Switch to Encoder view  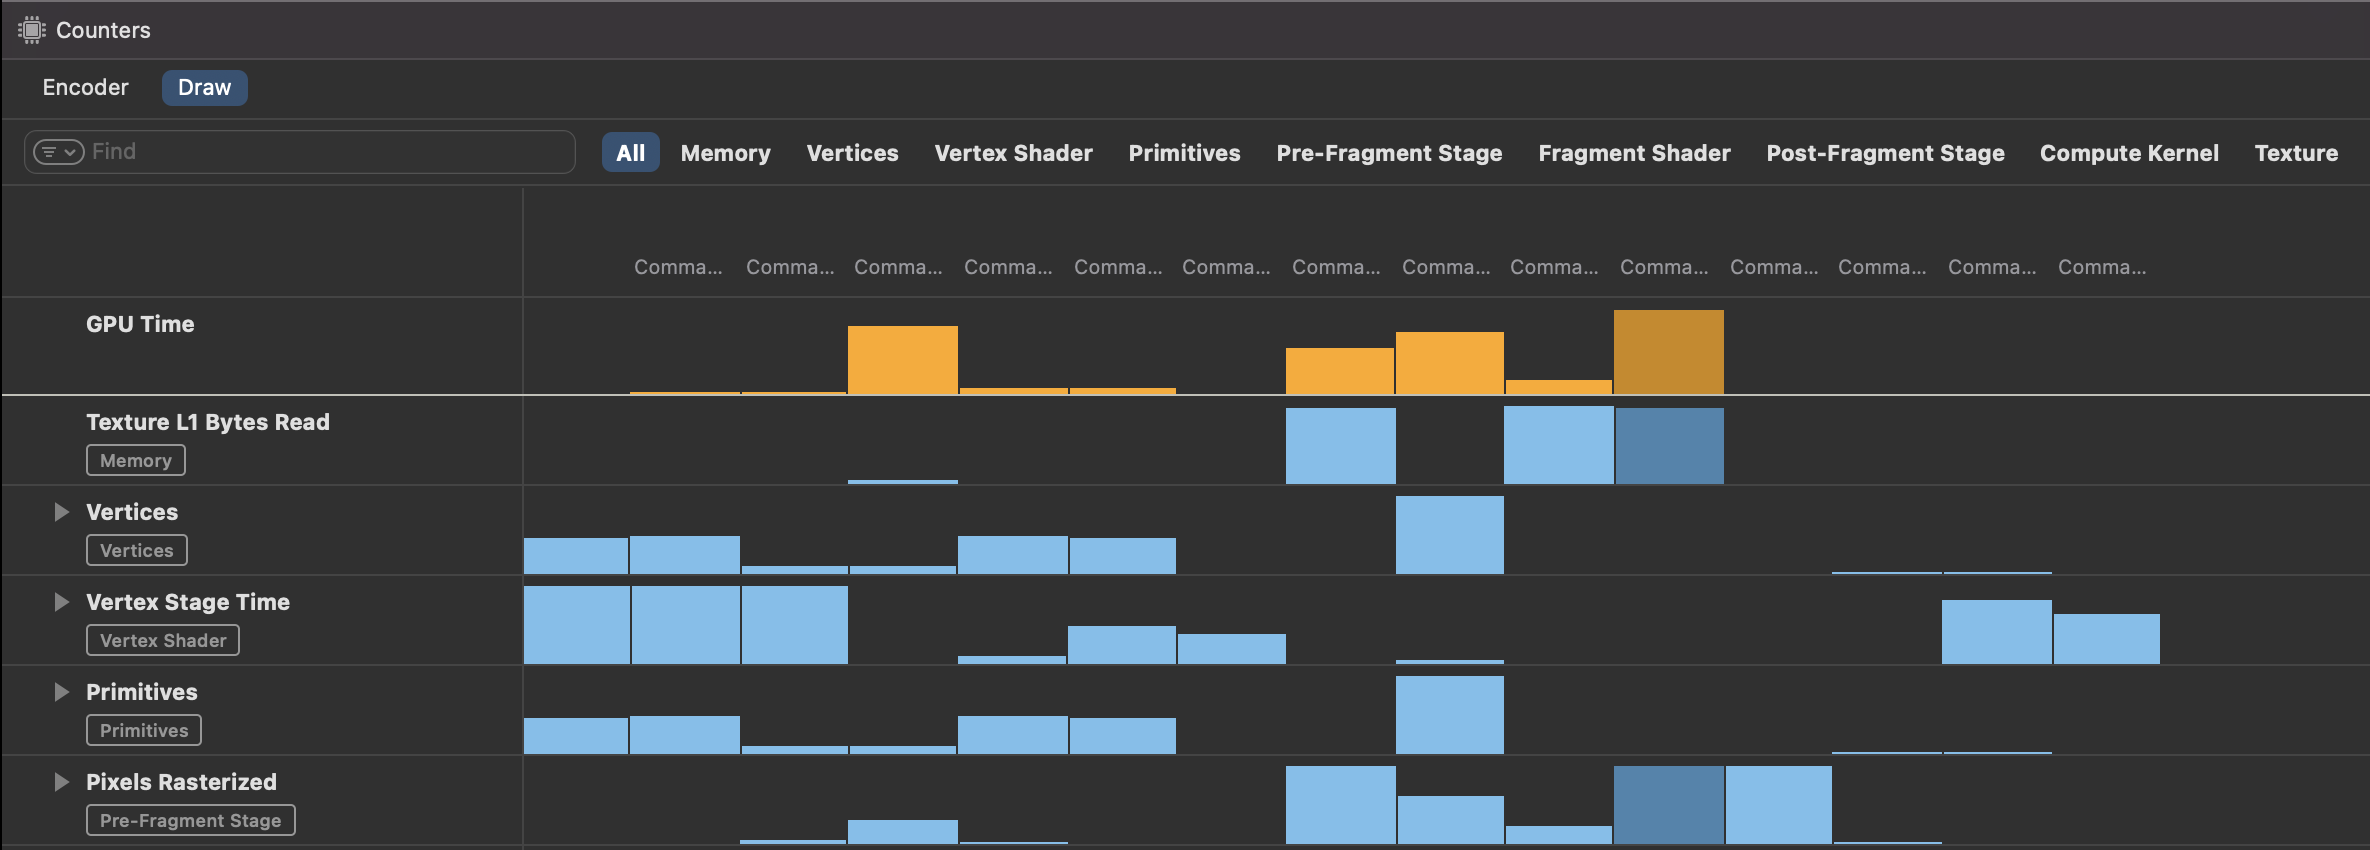pyautogui.click(x=85, y=88)
